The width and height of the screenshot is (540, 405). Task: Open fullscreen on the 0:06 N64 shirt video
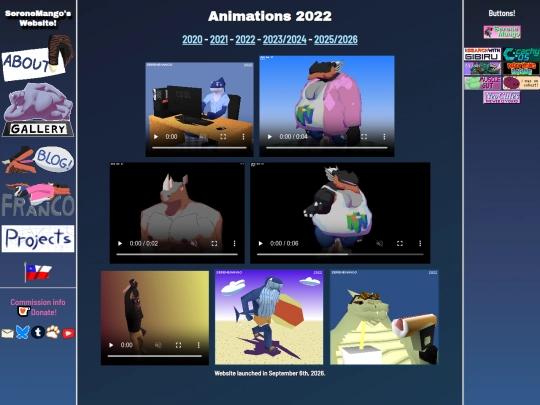(400, 243)
